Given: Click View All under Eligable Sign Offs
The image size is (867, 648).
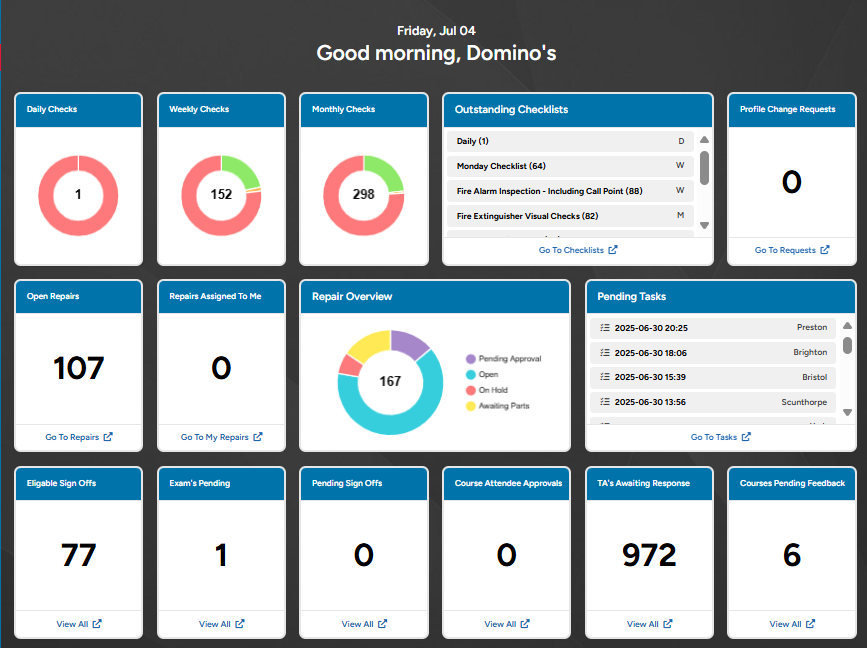Looking at the screenshot, I should 79,624.
